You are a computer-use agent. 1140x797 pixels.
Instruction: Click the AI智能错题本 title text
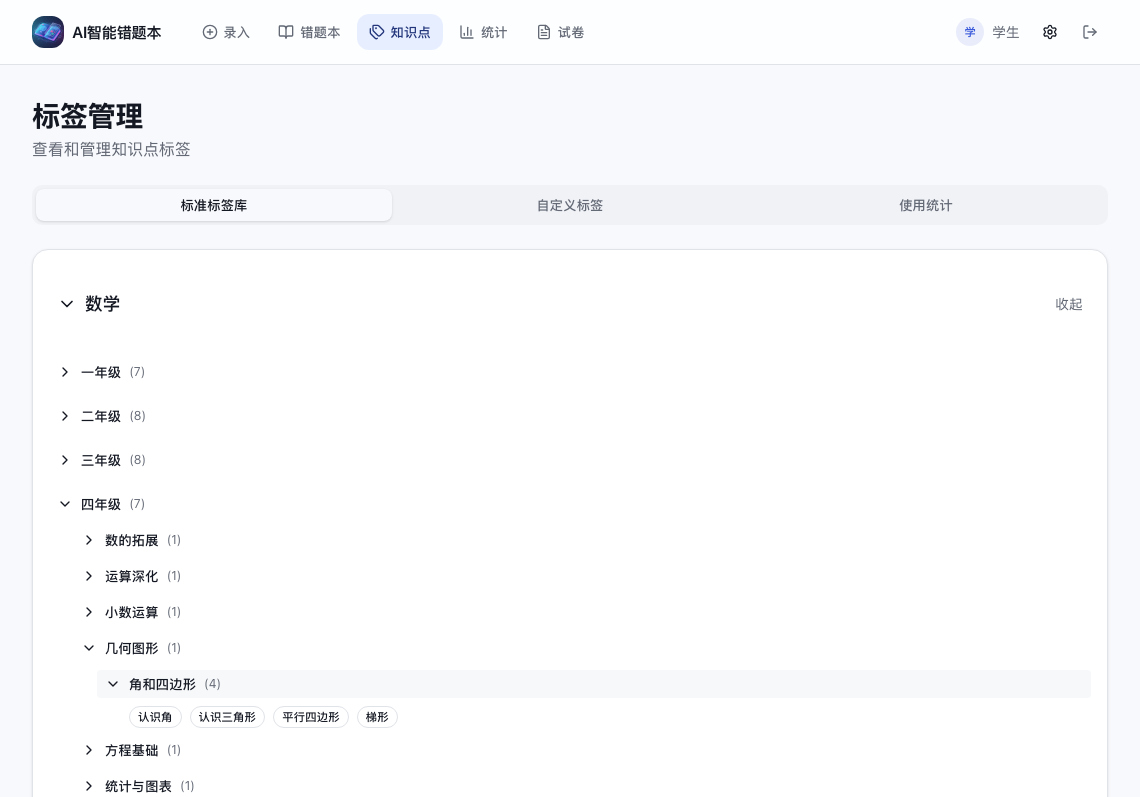coord(117,32)
